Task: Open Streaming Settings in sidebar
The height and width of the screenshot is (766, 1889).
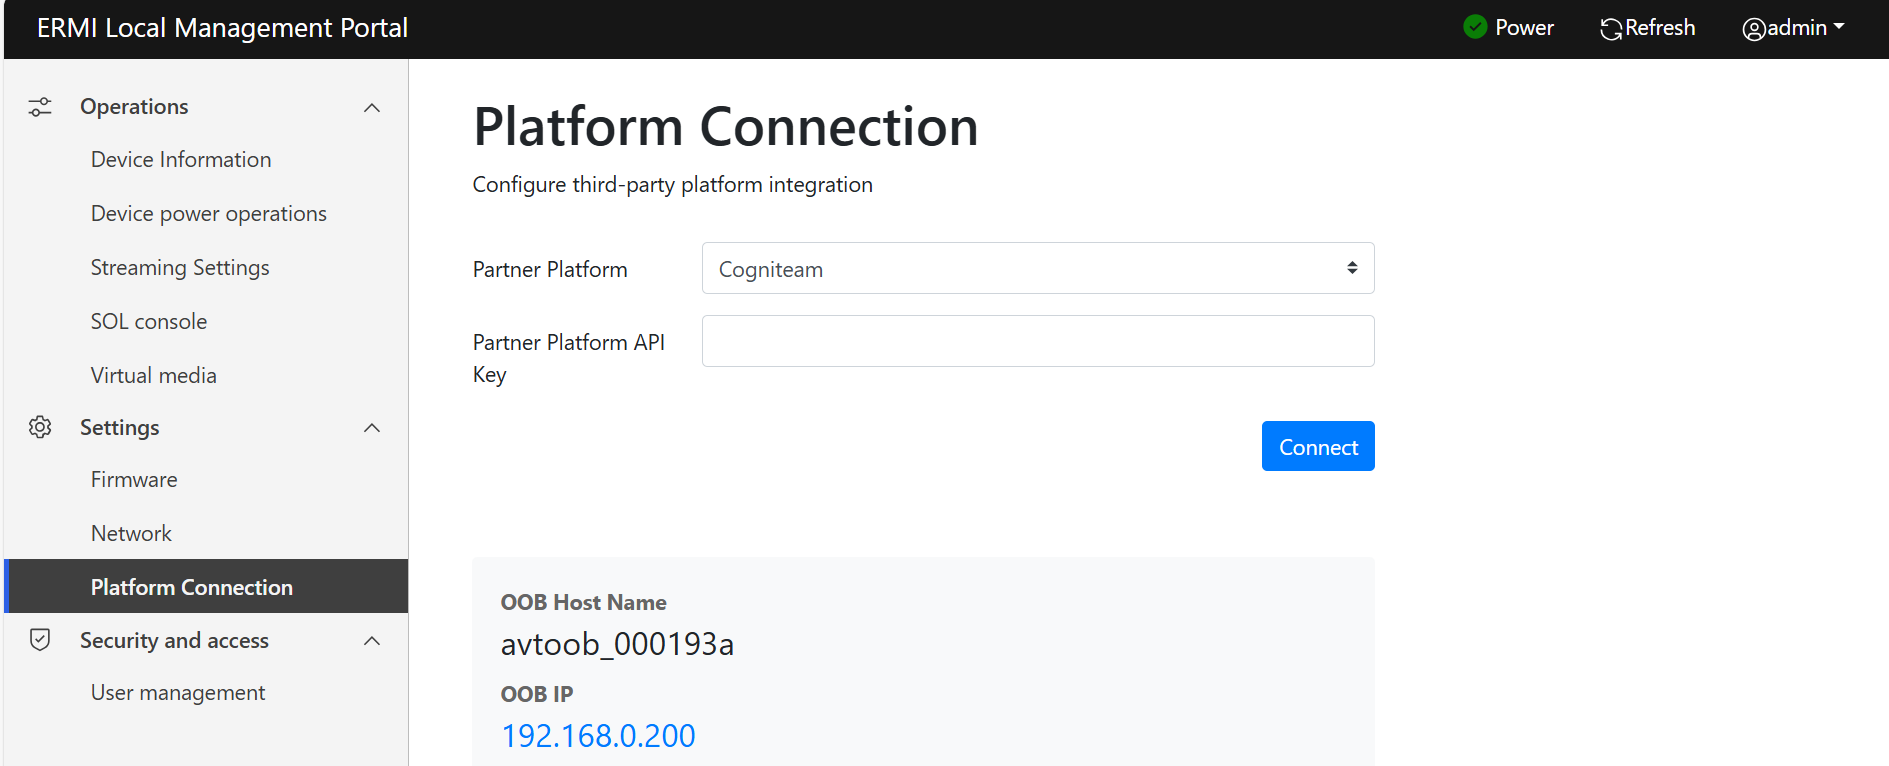Action: tap(180, 268)
